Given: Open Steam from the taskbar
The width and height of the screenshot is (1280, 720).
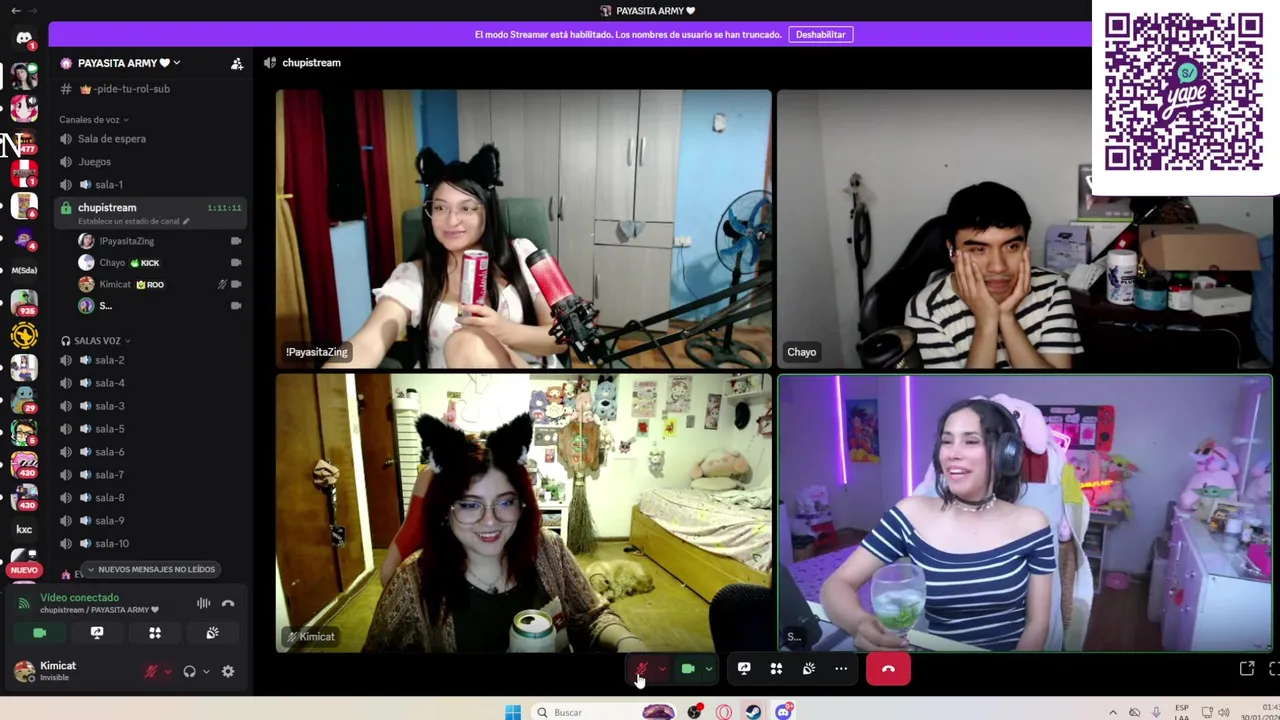Looking at the screenshot, I should [753, 712].
